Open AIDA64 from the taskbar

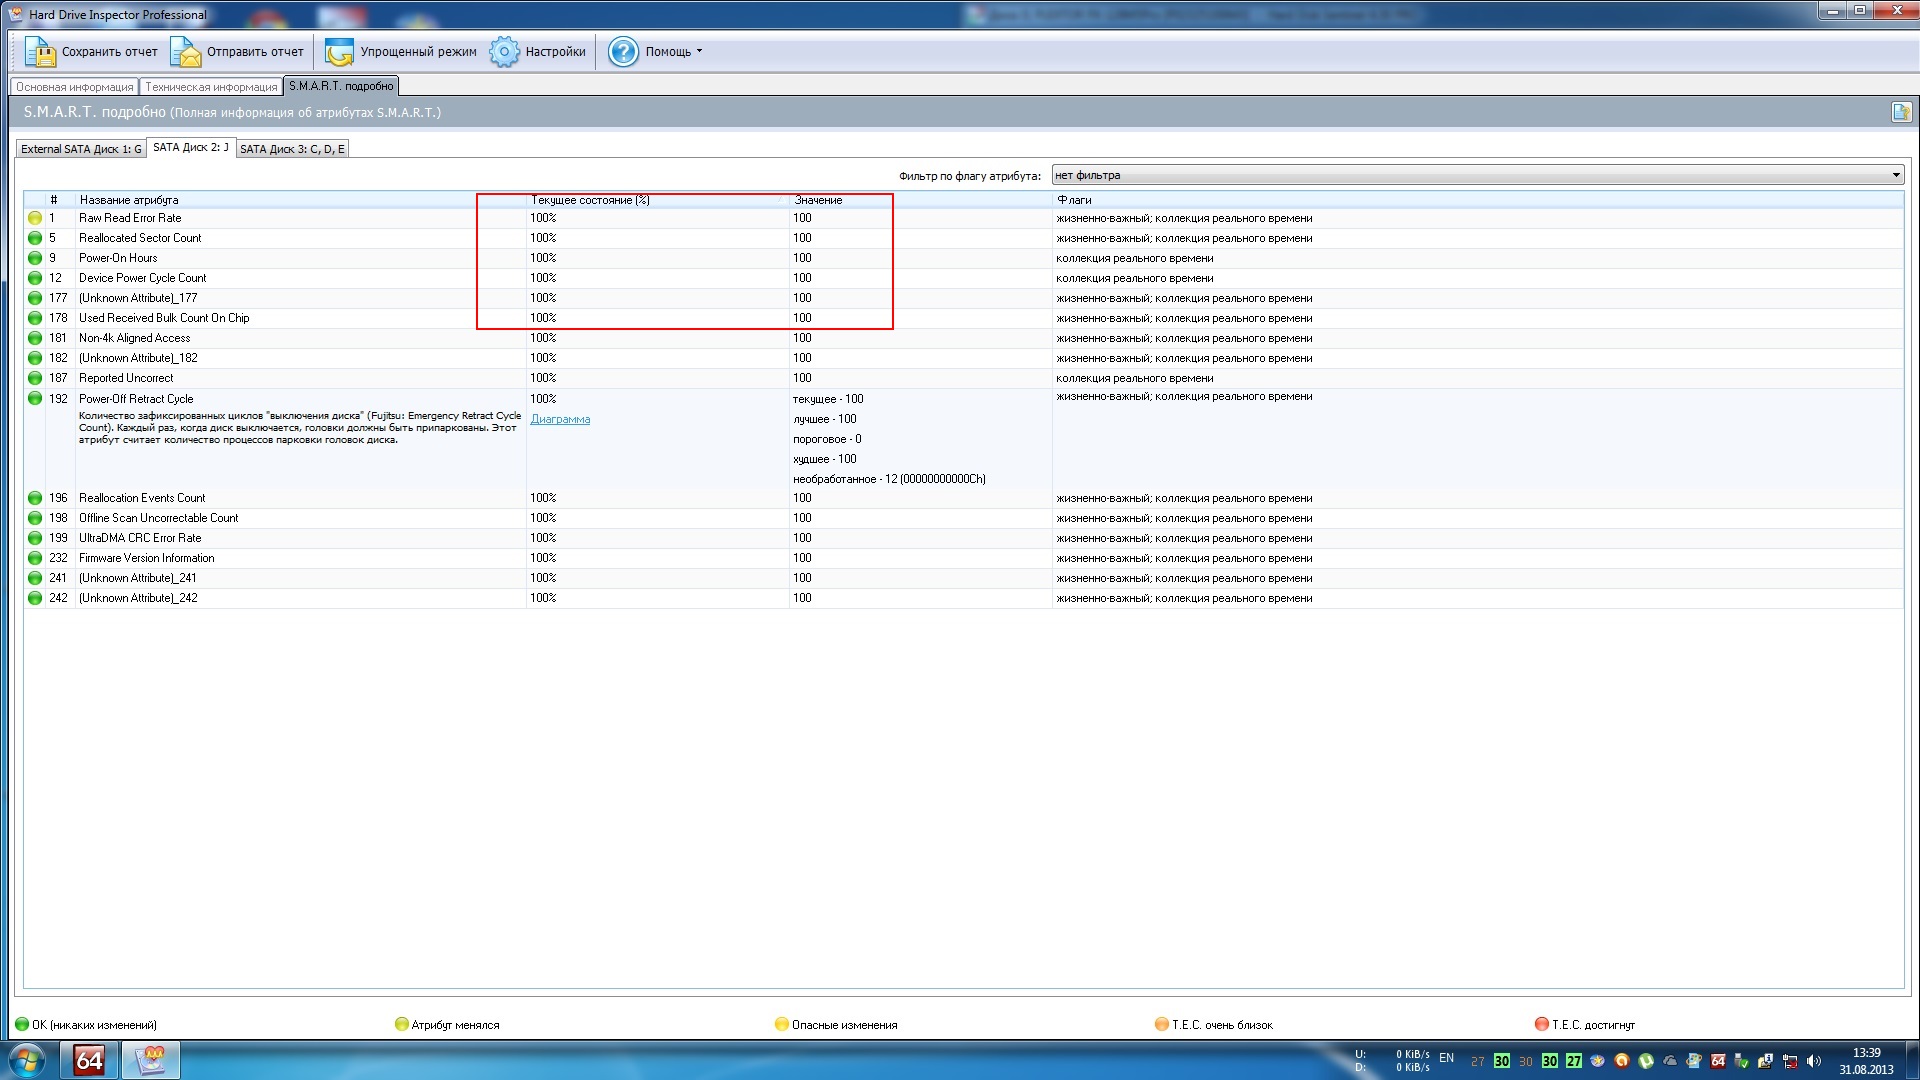pyautogui.click(x=89, y=1060)
